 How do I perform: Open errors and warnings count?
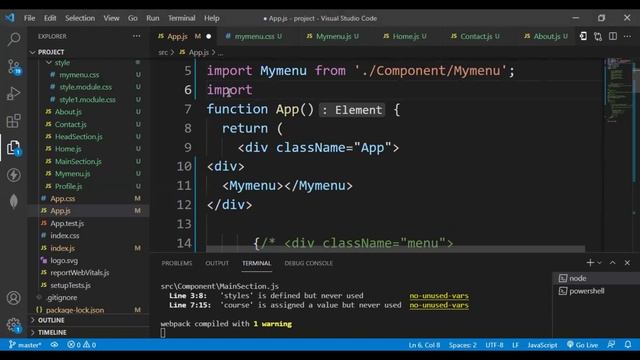pyautogui.click(x=82, y=345)
